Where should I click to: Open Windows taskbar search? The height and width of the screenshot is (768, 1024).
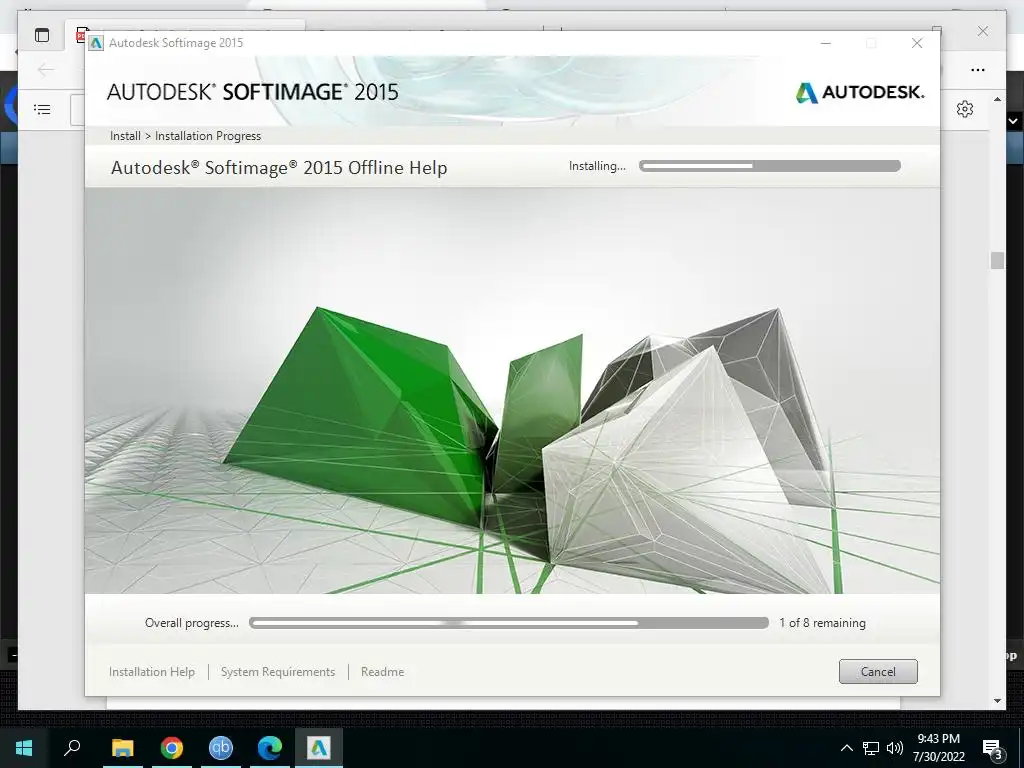tap(72, 748)
